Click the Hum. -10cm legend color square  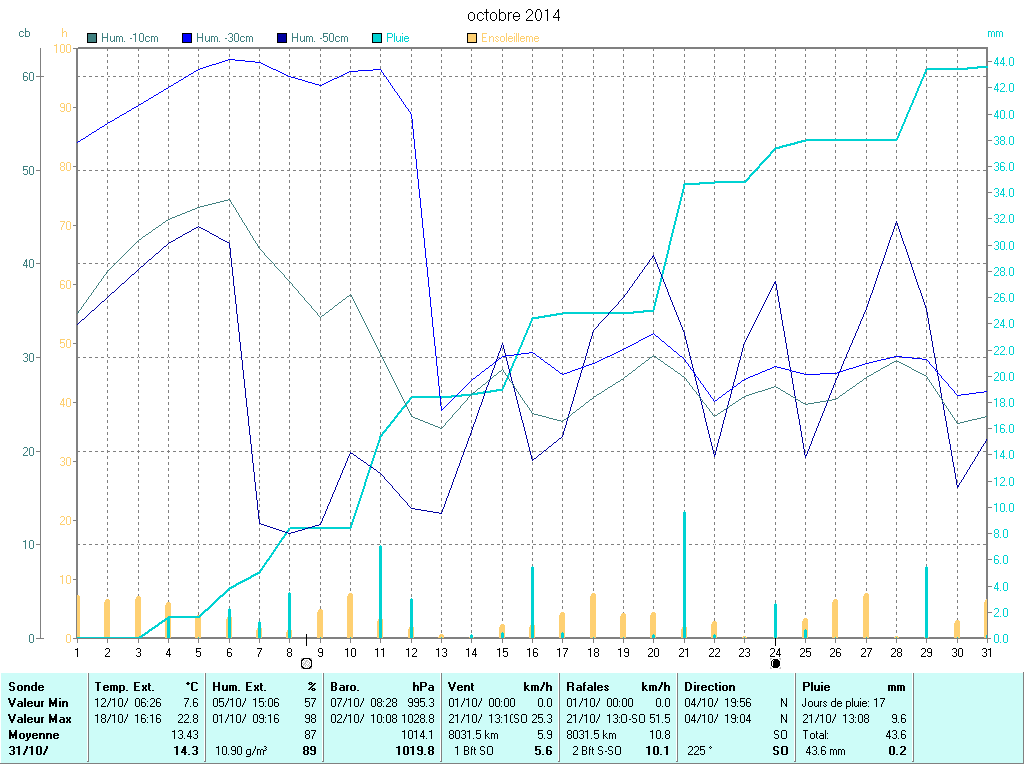(93, 38)
